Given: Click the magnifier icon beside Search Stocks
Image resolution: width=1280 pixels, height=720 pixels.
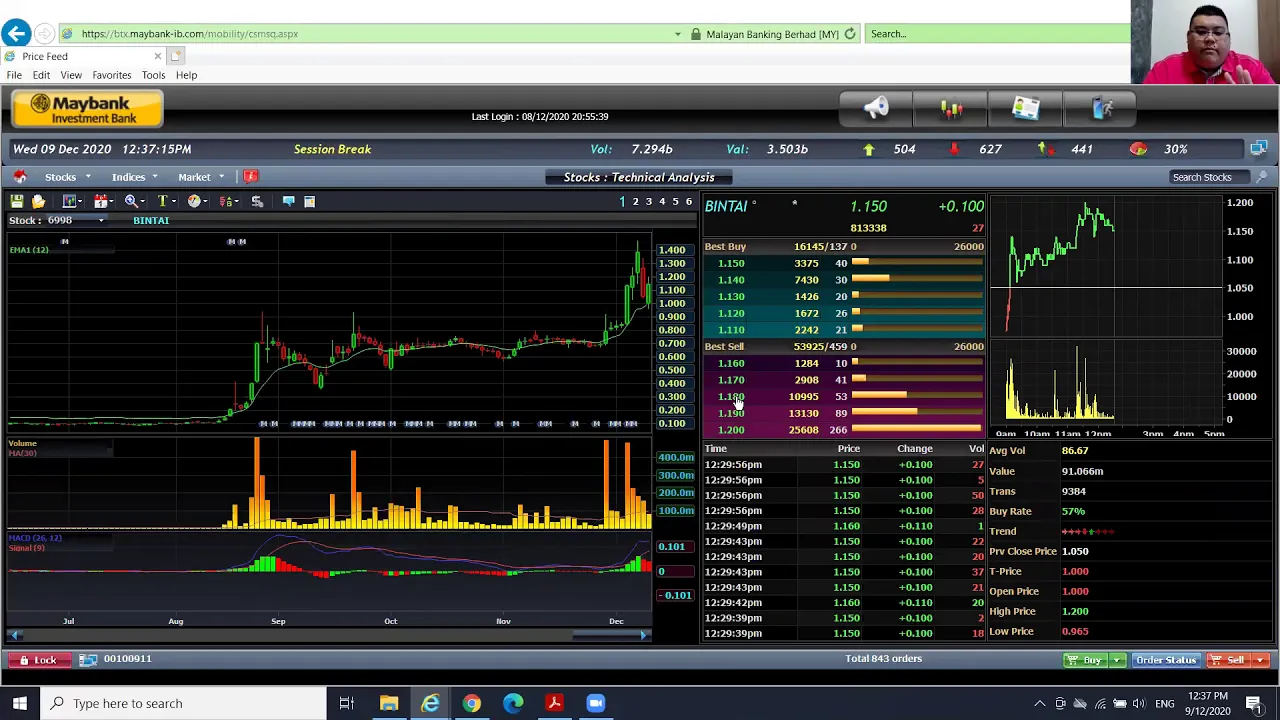Looking at the screenshot, I should point(1261,177).
